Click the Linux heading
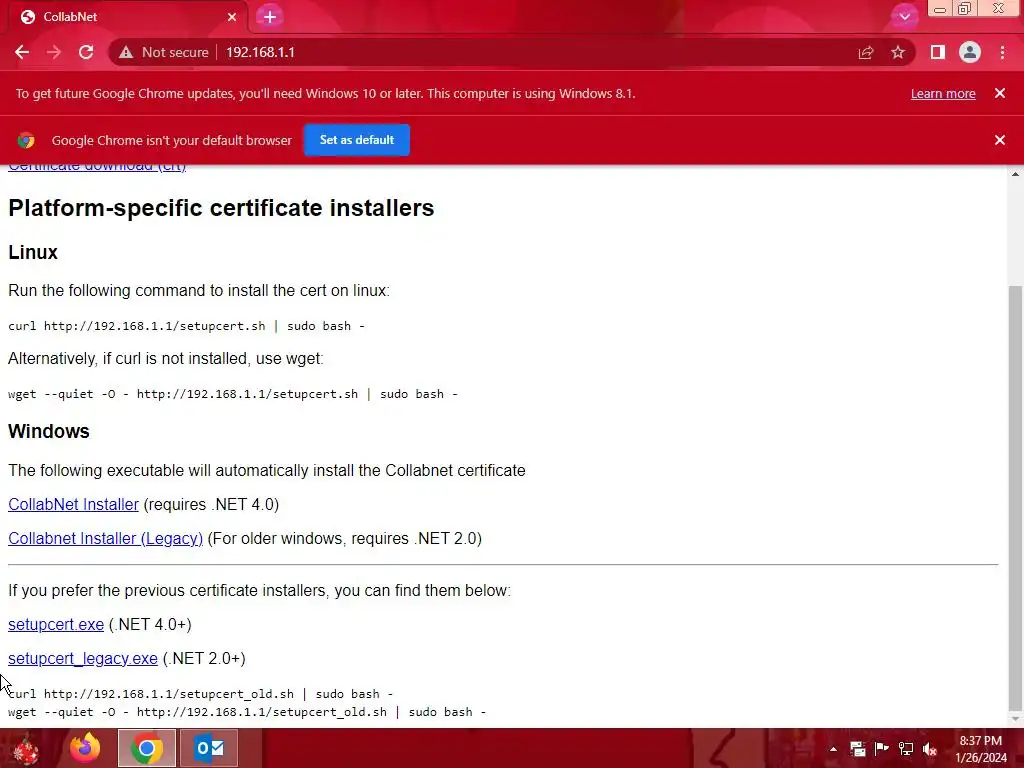This screenshot has width=1024, height=768. tap(33, 252)
